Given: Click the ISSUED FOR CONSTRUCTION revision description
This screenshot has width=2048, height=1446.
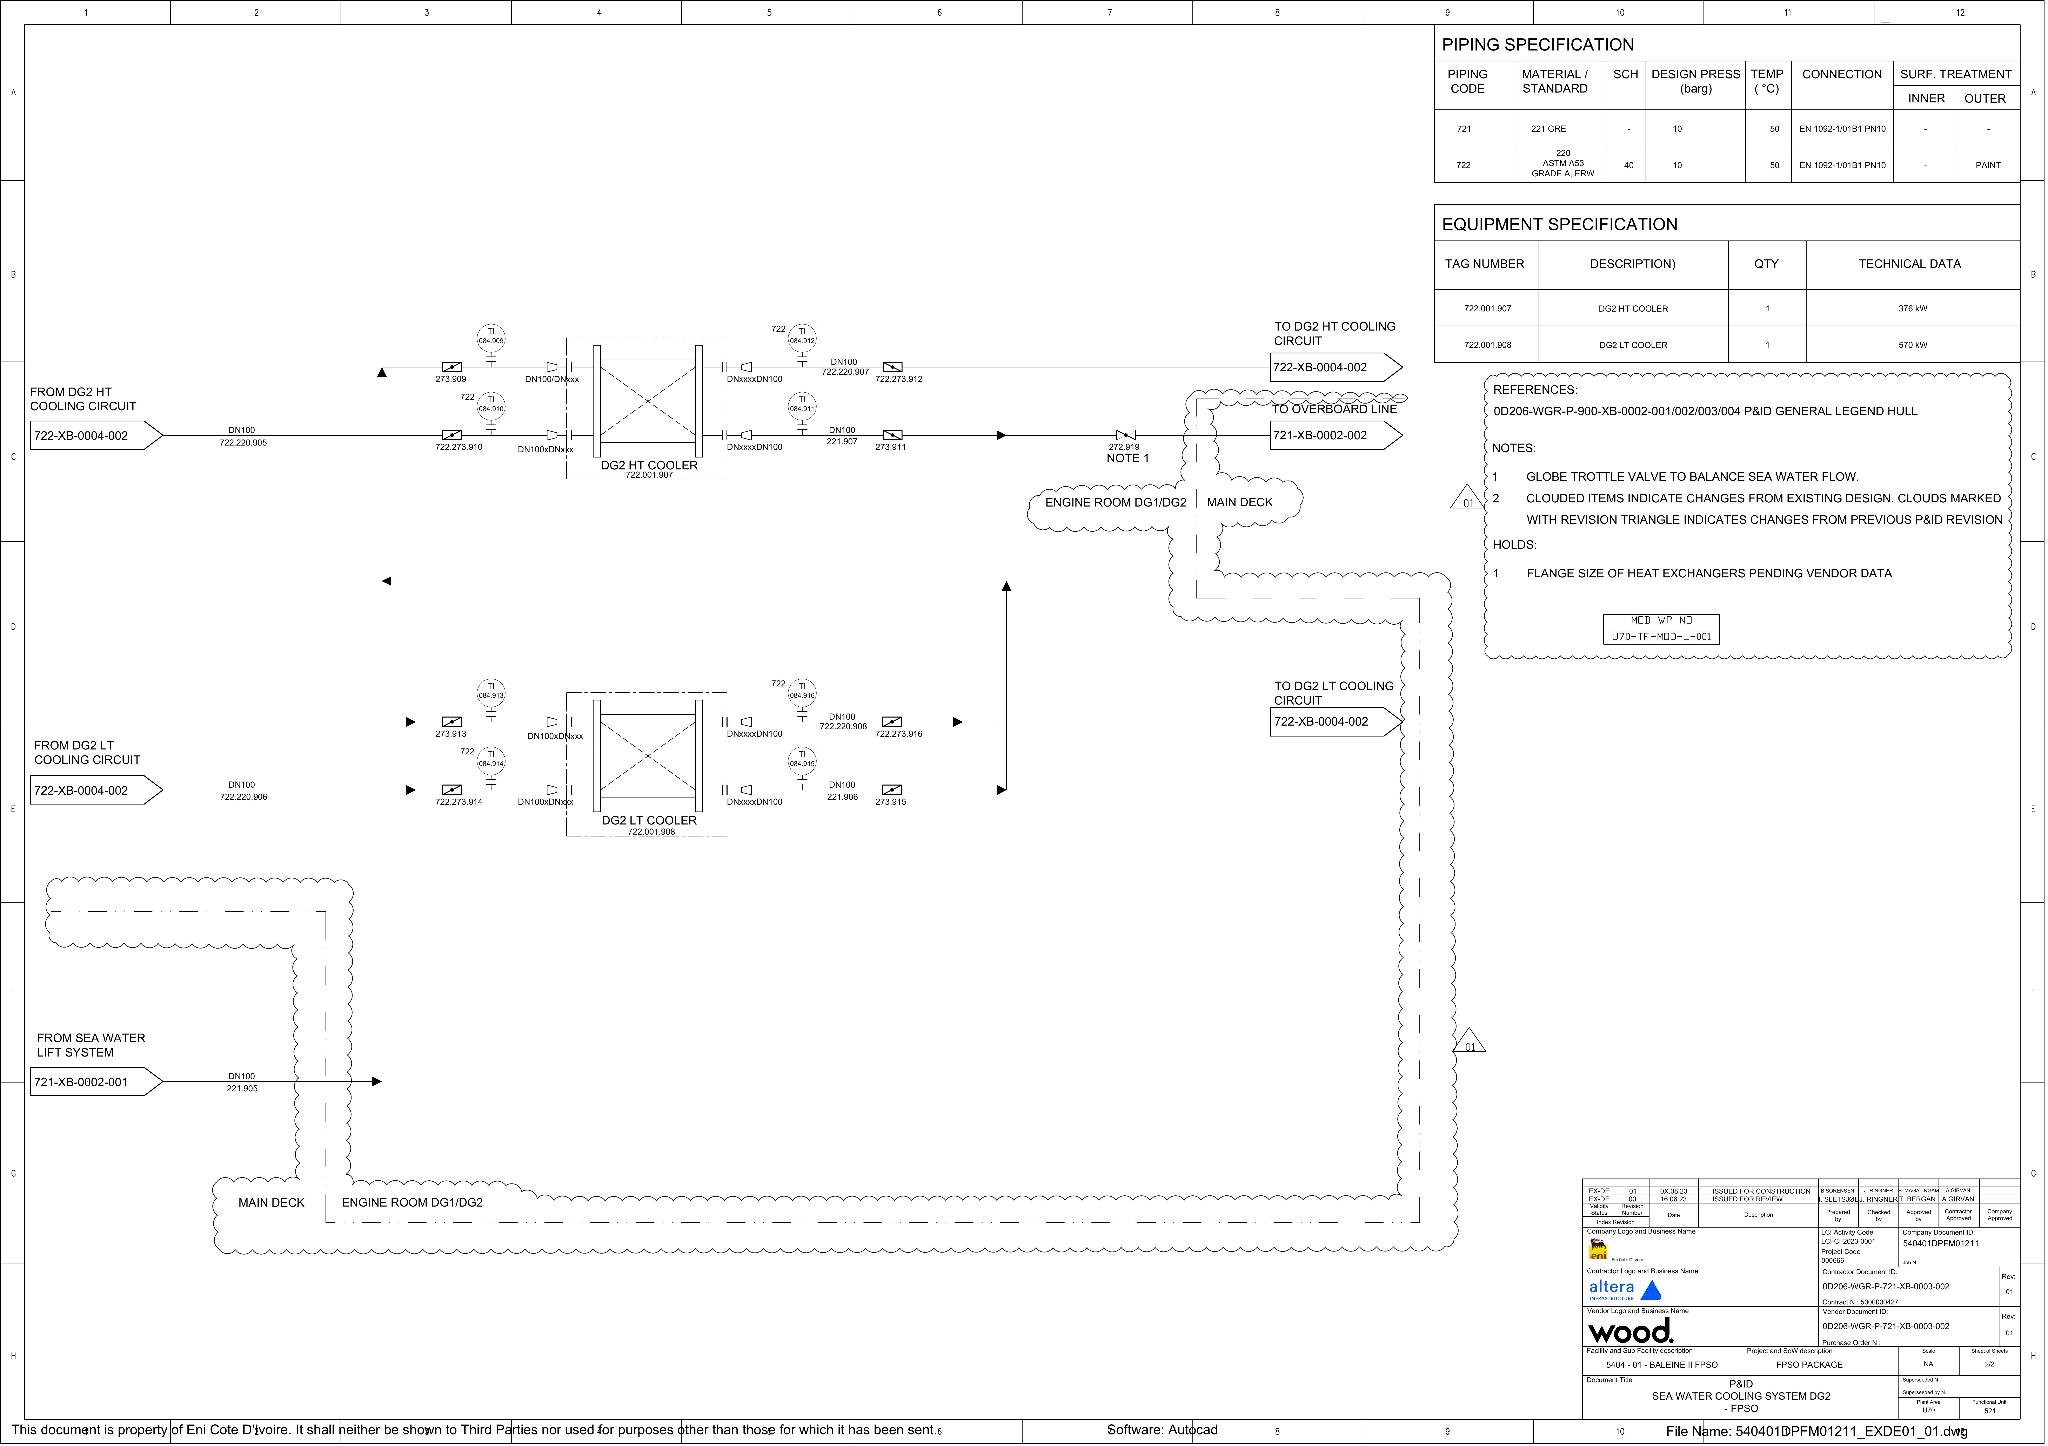Looking at the screenshot, I should pyautogui.click(x=1760, y=1191).
